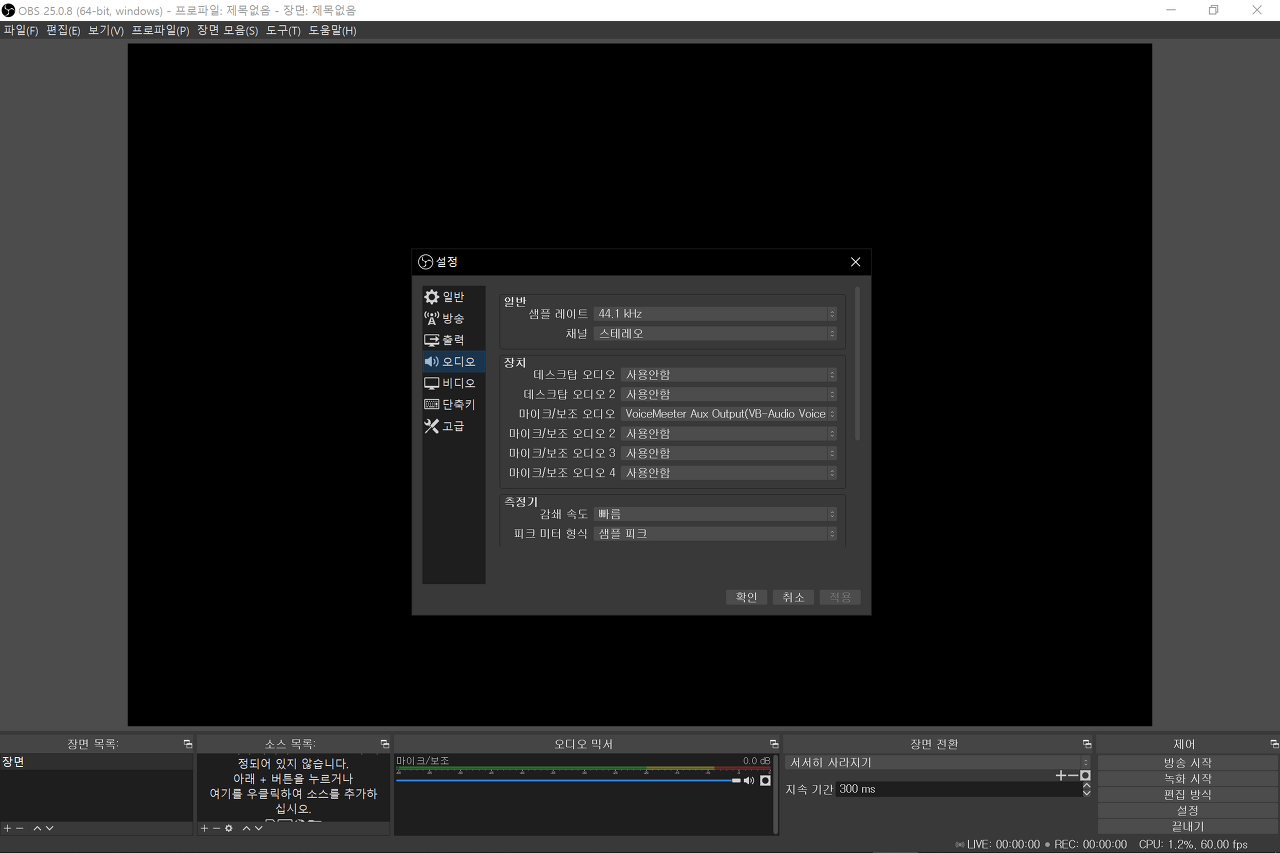This screenshot has width=1280, height=853.
Task: Open 마이크/보조 오디오 VoiceMeeter dropdown
Action: [729, 414]
